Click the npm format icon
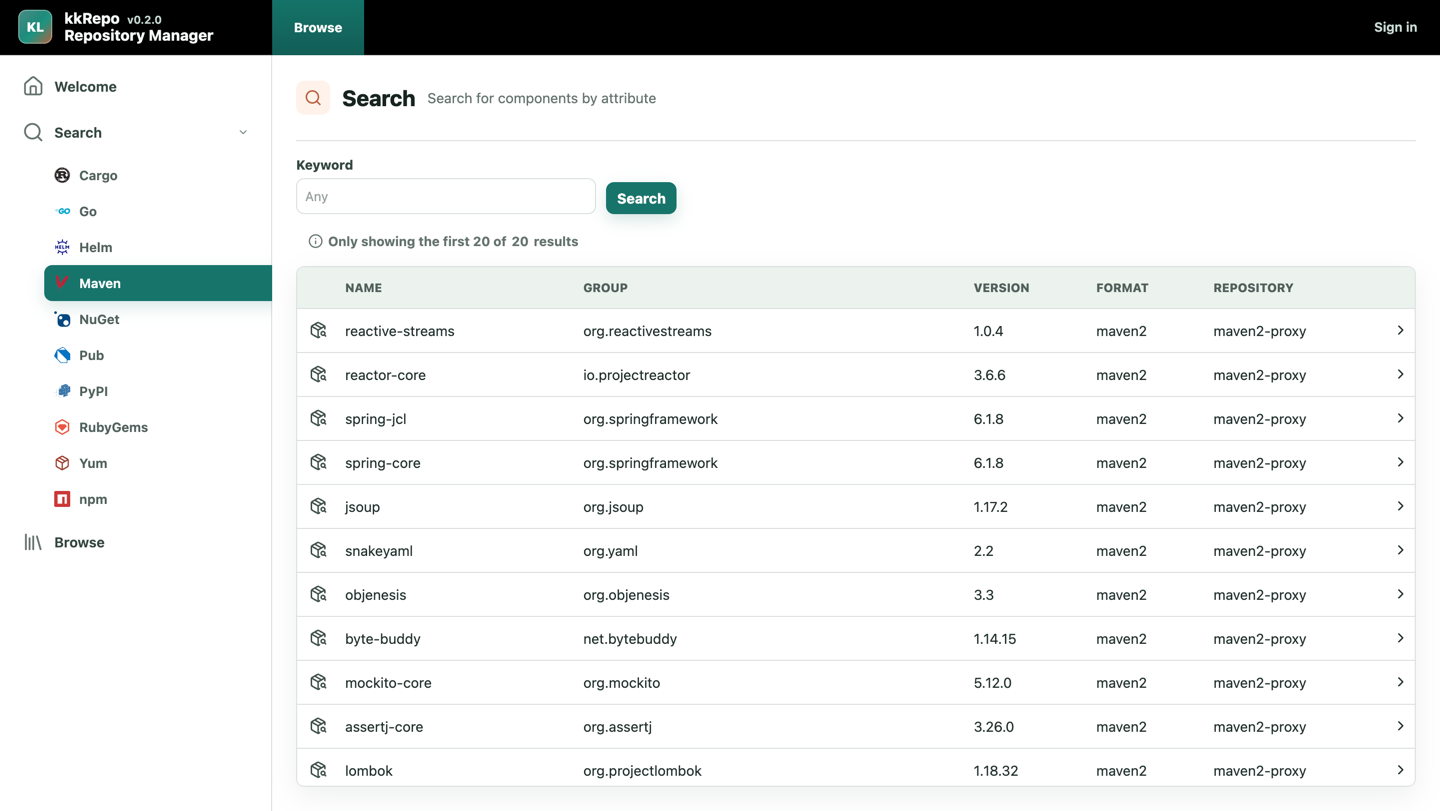 [62, 499]
